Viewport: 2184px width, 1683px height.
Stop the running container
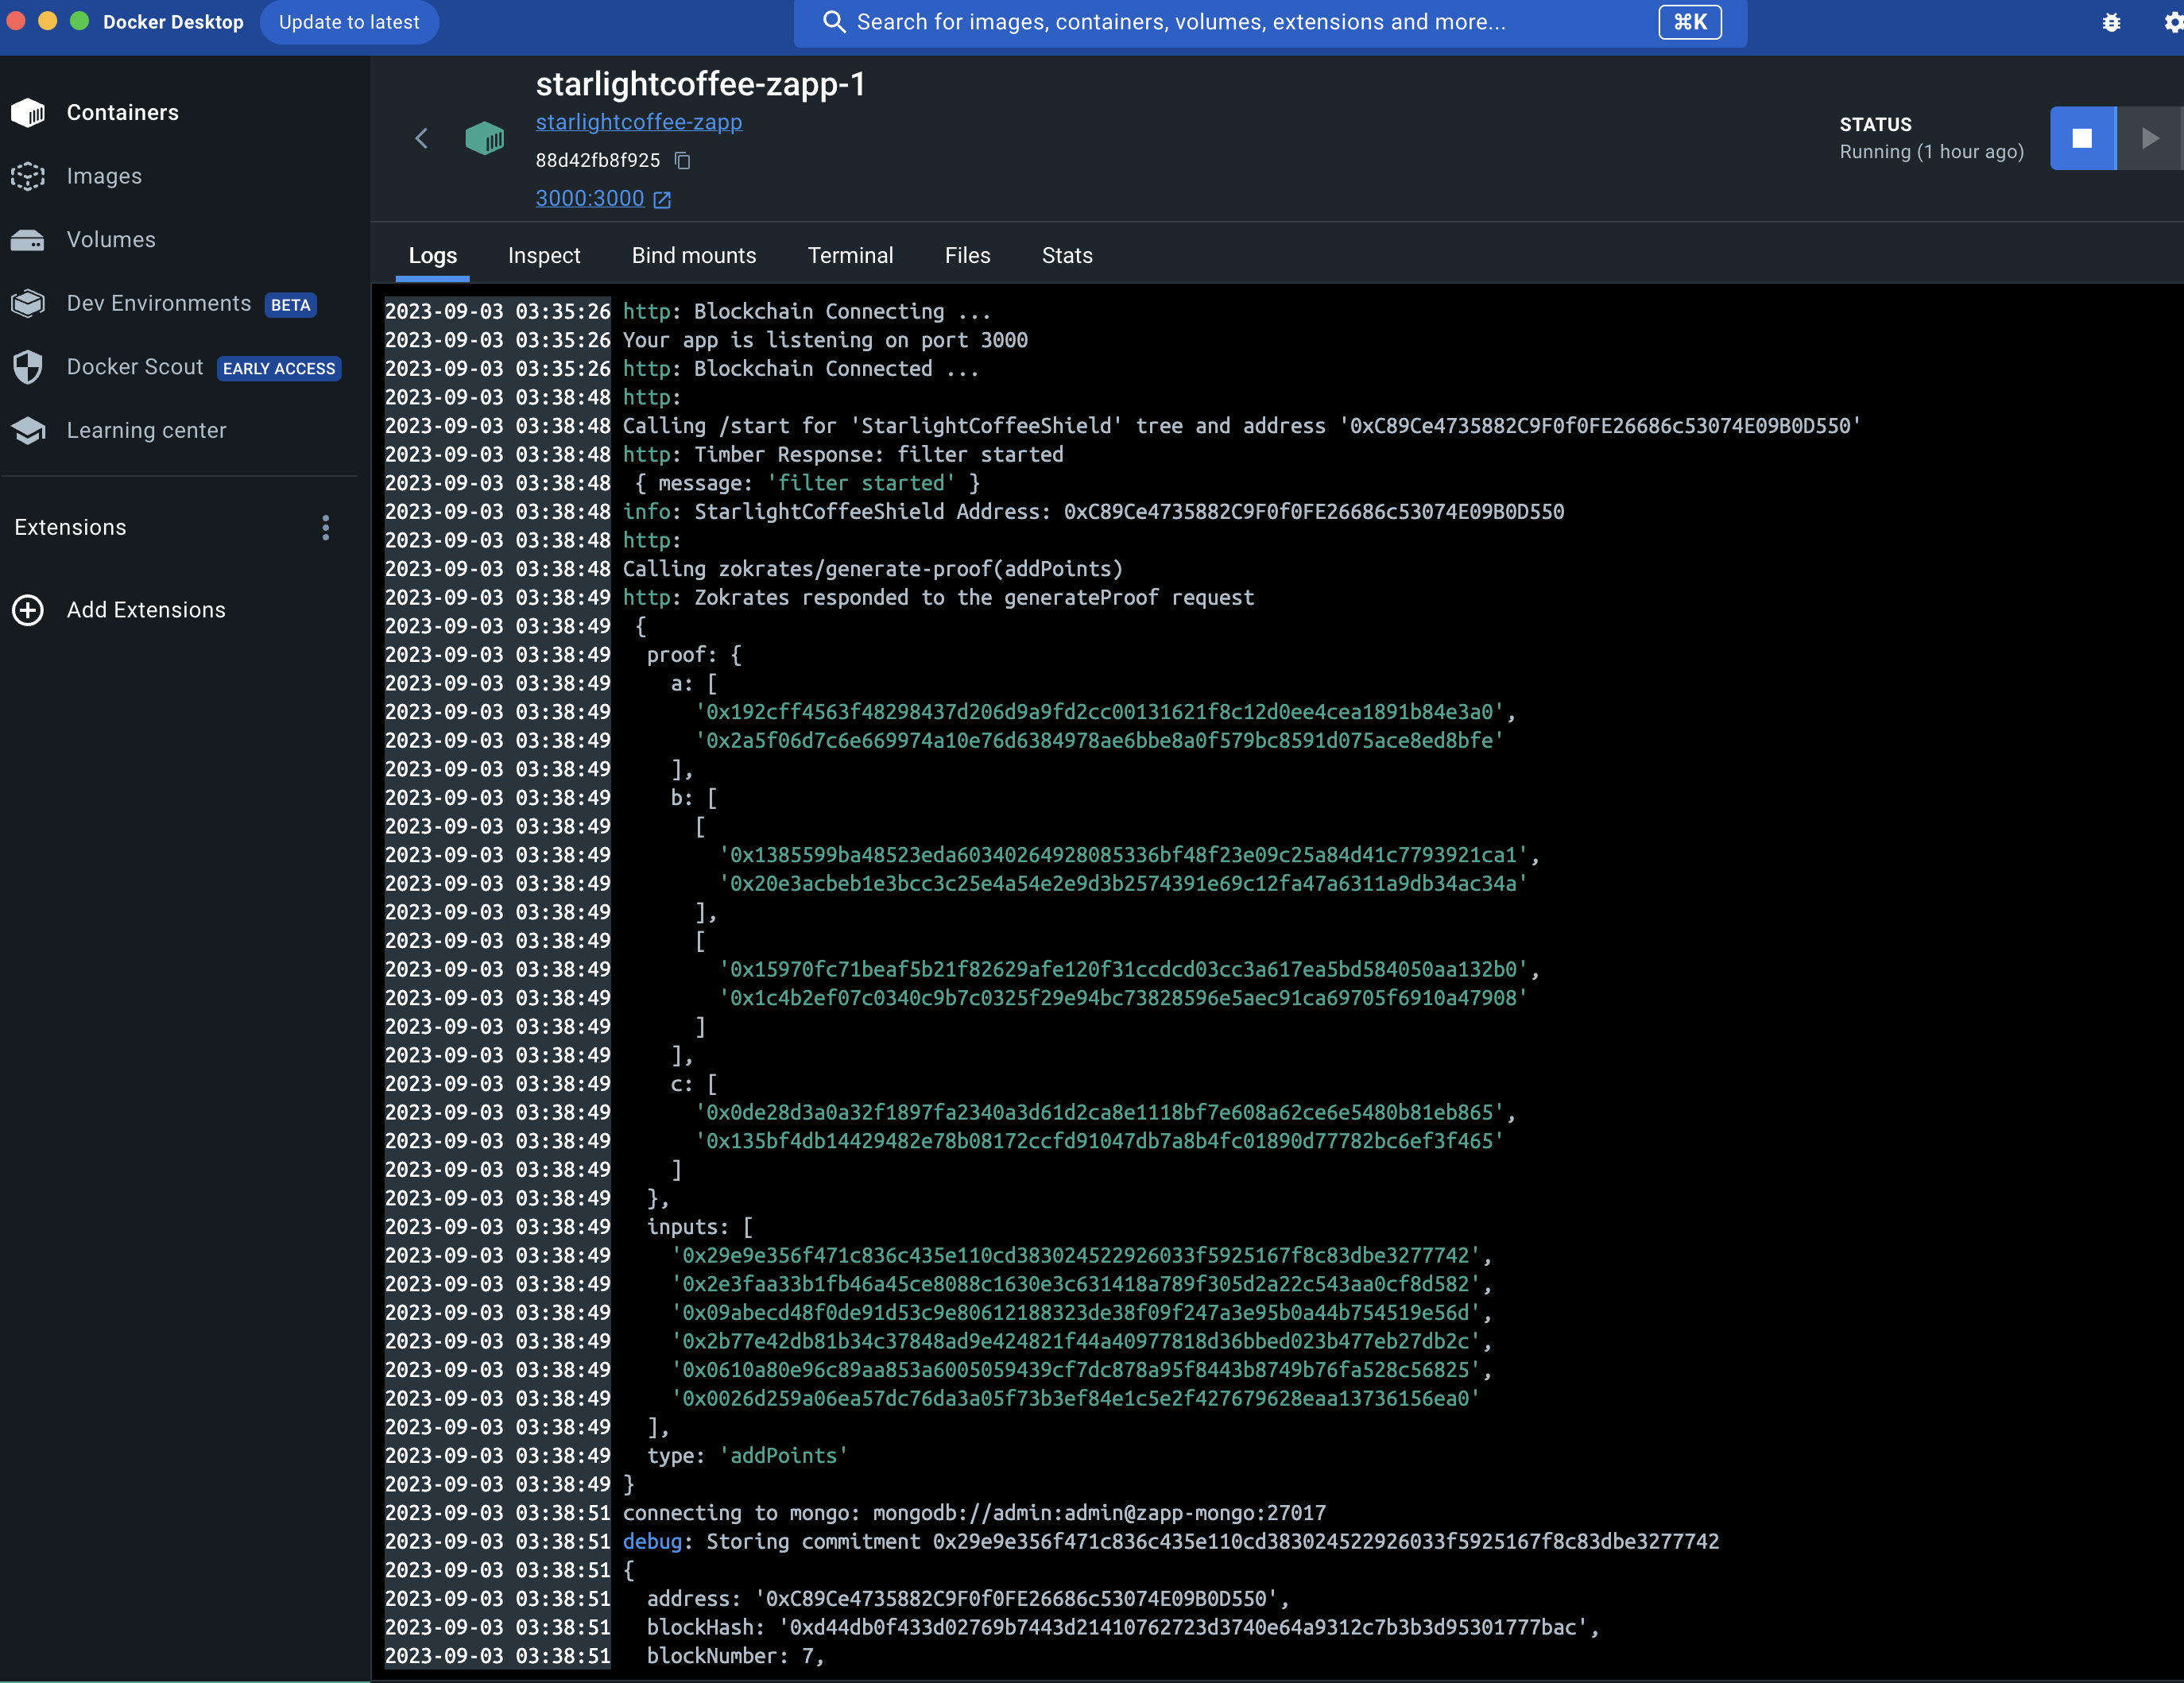[x=2082, y=138]
